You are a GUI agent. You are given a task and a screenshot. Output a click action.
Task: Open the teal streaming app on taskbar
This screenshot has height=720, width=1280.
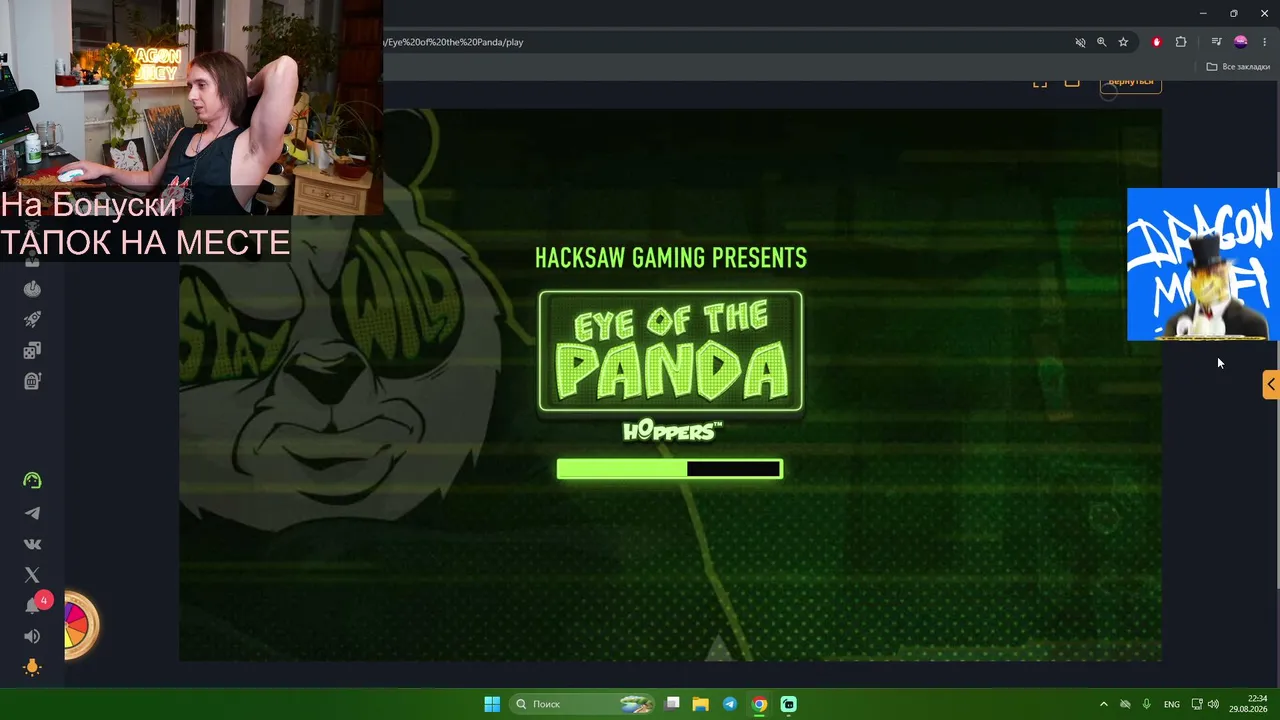pyautogui.click(x=788, y=704)
